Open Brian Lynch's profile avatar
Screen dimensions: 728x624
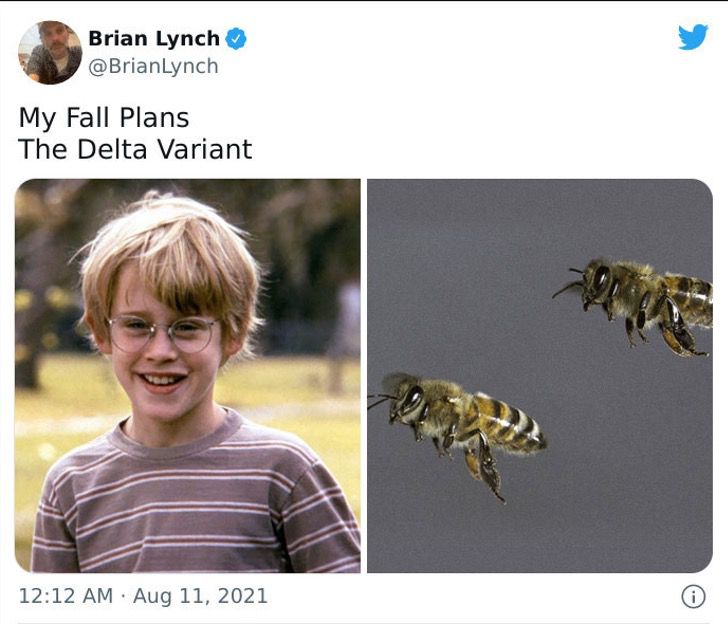click(50, 52)
